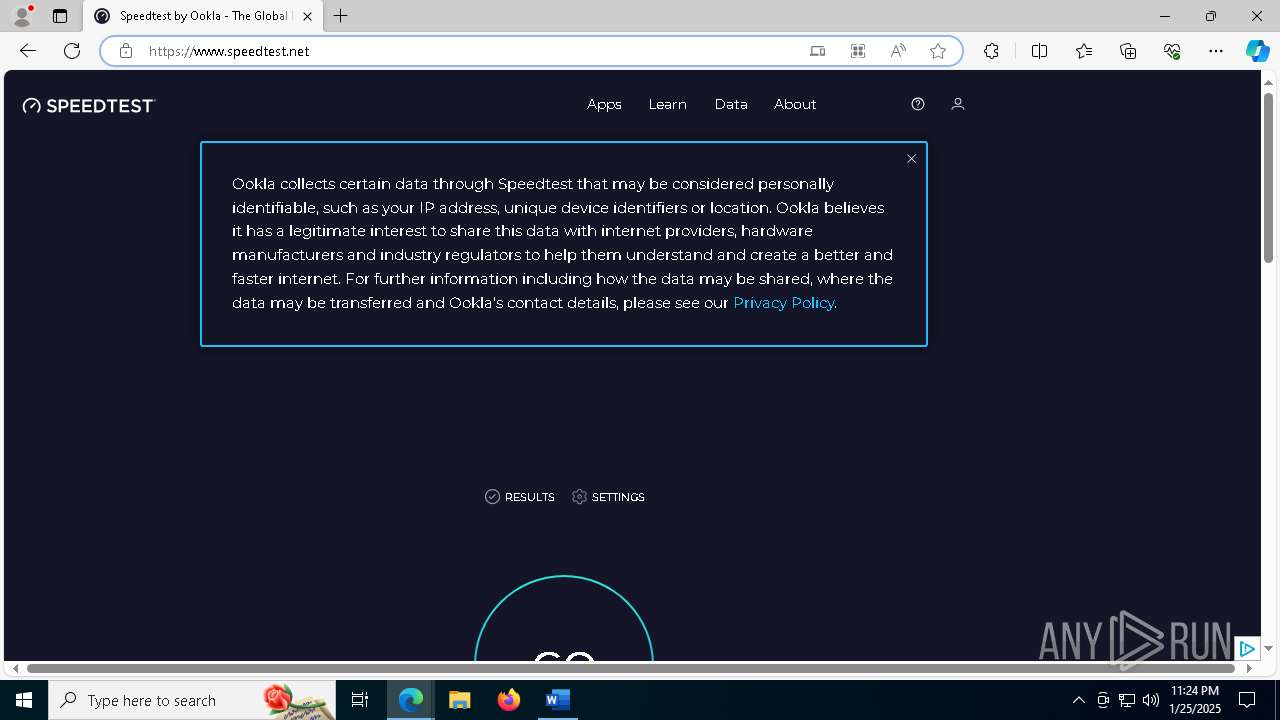Go back in the browser
Image resolution: width=1280 pixels, height=720 pixels.
(x=28, y=51)
